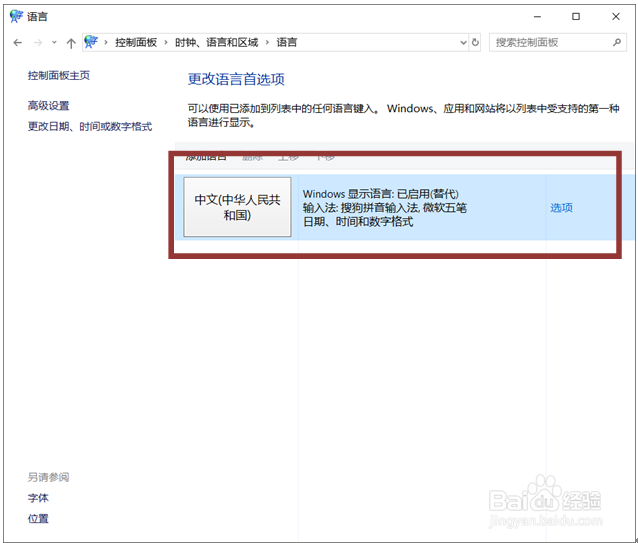
Task: Click the search magnifier icon
Action: pyautogui.click(x=617, y=42)
